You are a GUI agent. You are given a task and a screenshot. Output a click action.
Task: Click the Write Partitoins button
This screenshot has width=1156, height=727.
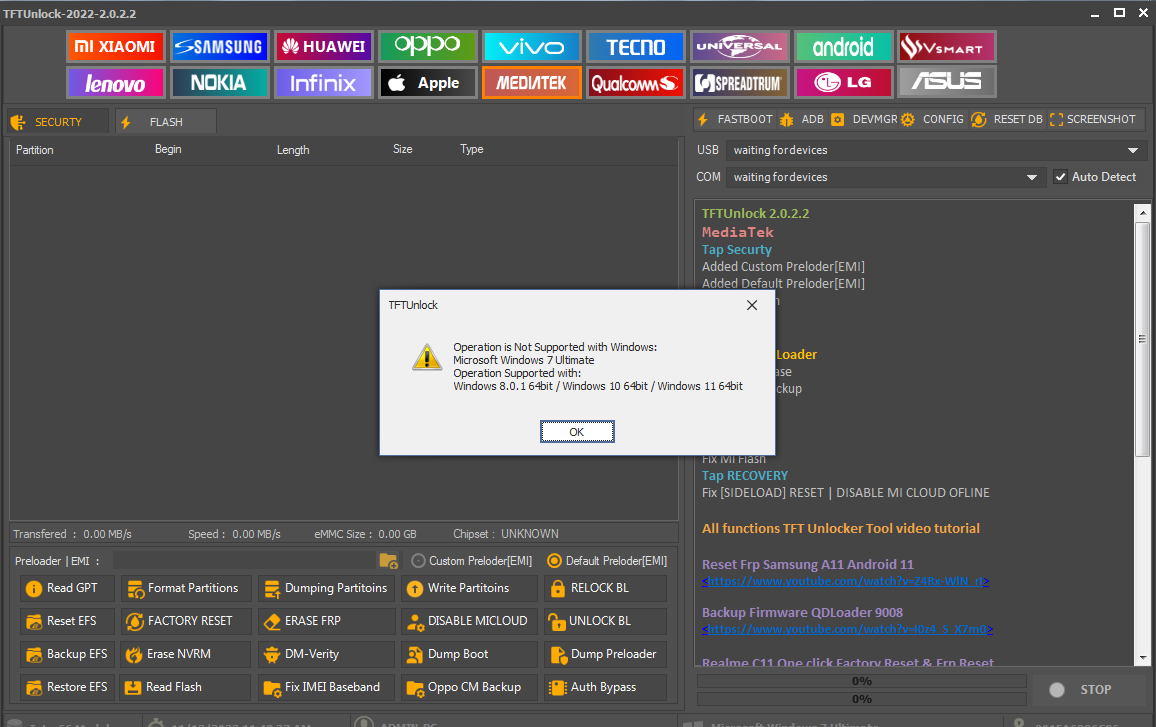470,588
